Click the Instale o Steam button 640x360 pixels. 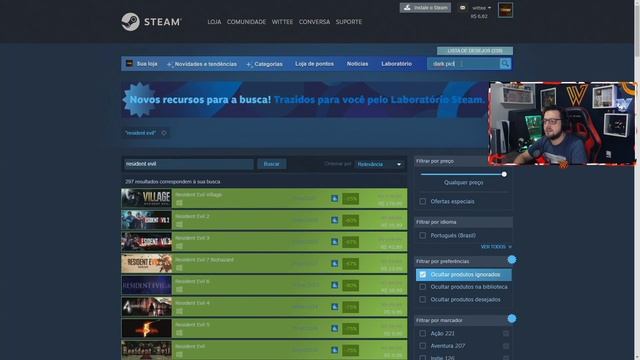click(x=425, y=8)
